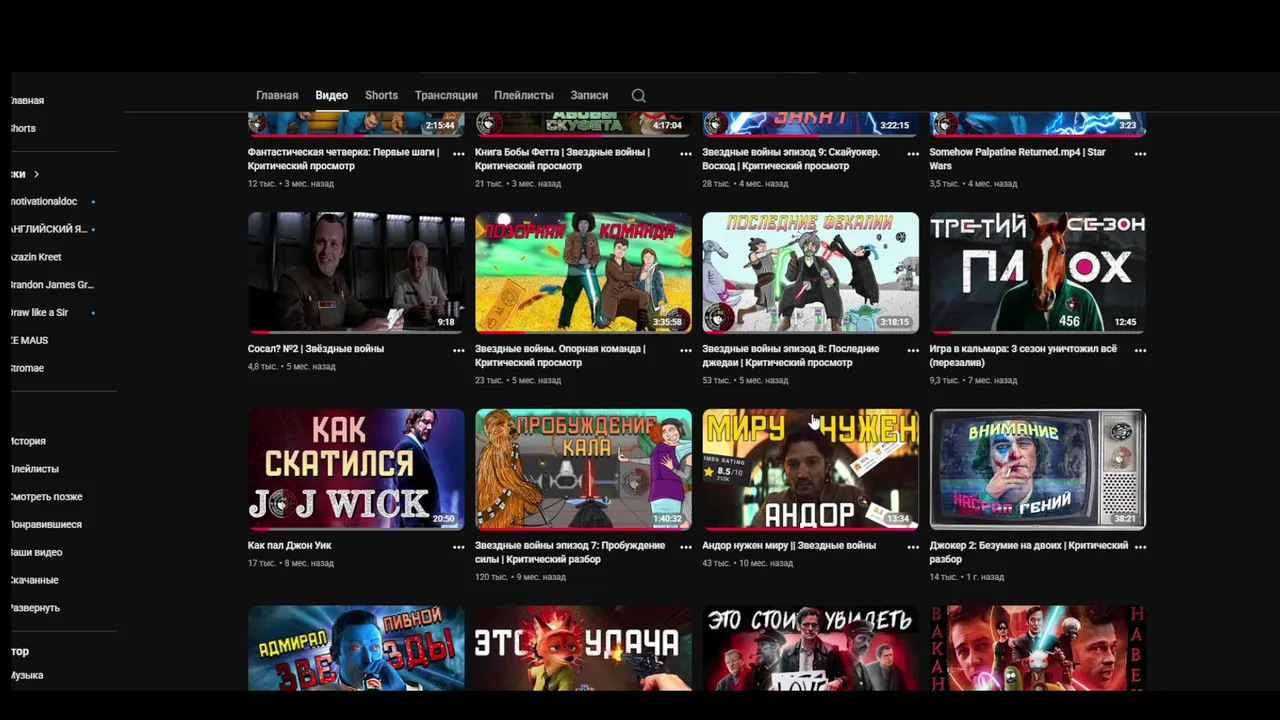Image resolution: width=1280 pixels, height=720 pixels.
Task: Open three-dot menu for Книга Бобы Фетта video
Action: click(685, 154)
